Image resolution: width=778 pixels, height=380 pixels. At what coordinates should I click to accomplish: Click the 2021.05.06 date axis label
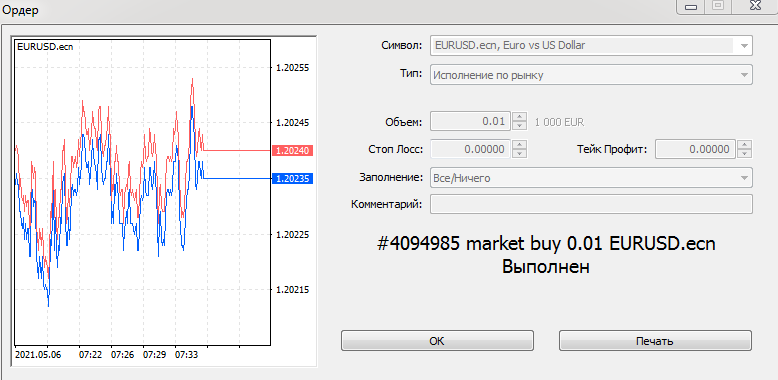pyautogui.click(x=38, y=355)
